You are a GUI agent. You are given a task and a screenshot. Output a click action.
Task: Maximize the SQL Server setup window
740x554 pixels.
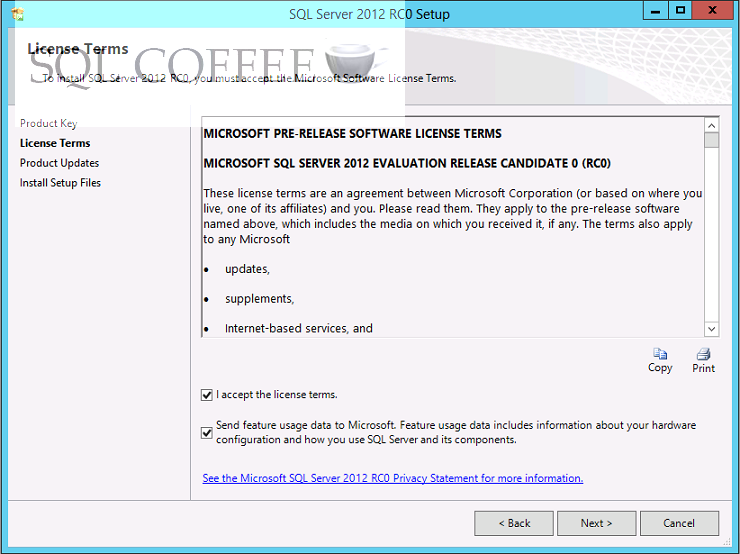(x=680, y=10)
